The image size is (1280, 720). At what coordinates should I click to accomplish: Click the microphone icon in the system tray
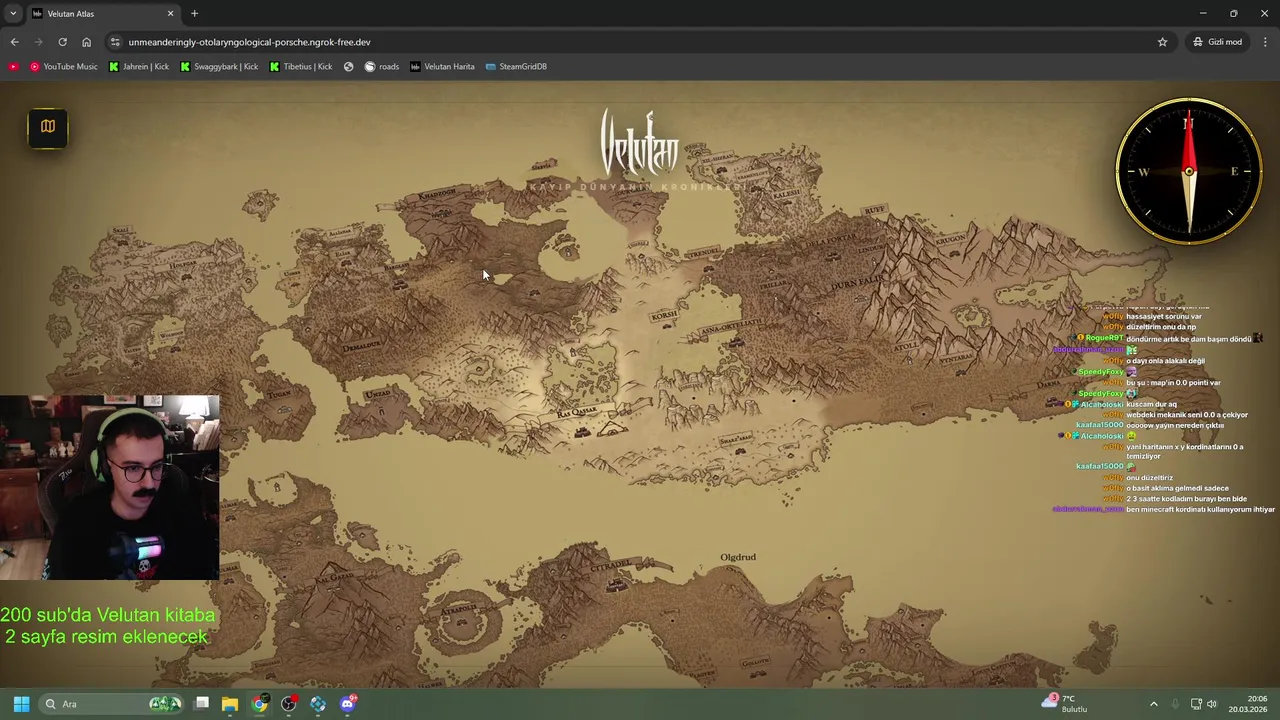(x=1175, y=704)
